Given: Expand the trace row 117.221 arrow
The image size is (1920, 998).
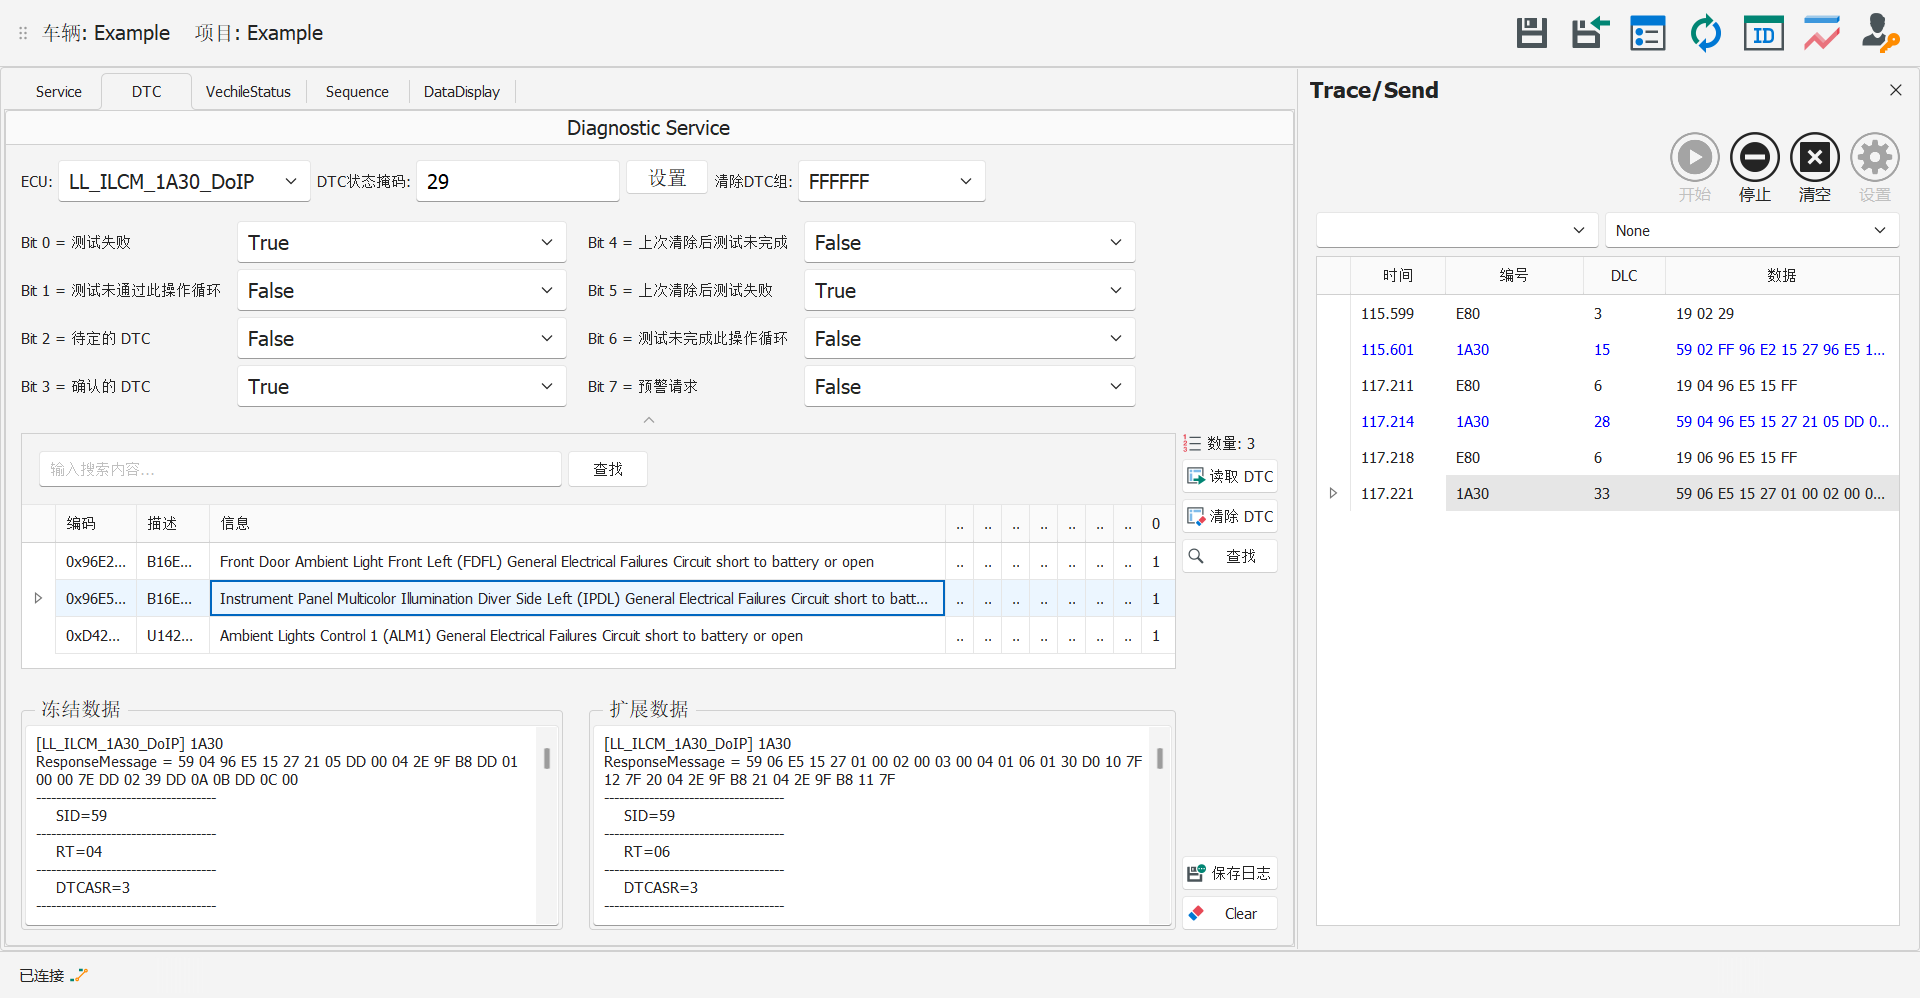Looking at the screenshot, I should pyautogui.click(x=1333, y=493).
